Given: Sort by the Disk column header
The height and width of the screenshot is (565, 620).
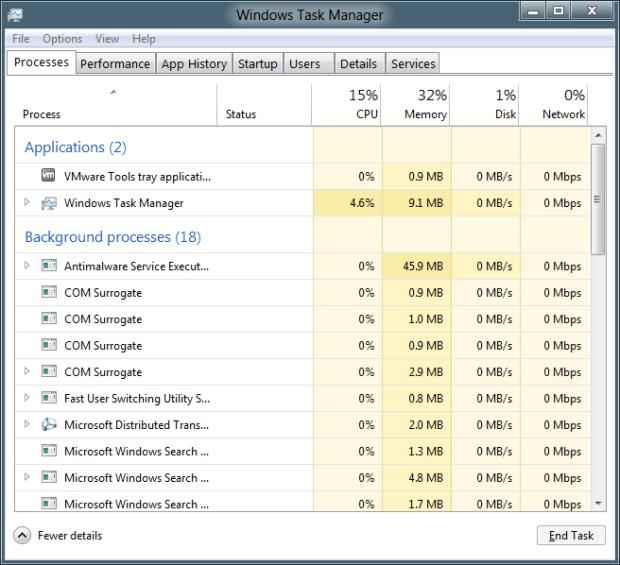Looking at the screenshot, I should tap(484, 105).
